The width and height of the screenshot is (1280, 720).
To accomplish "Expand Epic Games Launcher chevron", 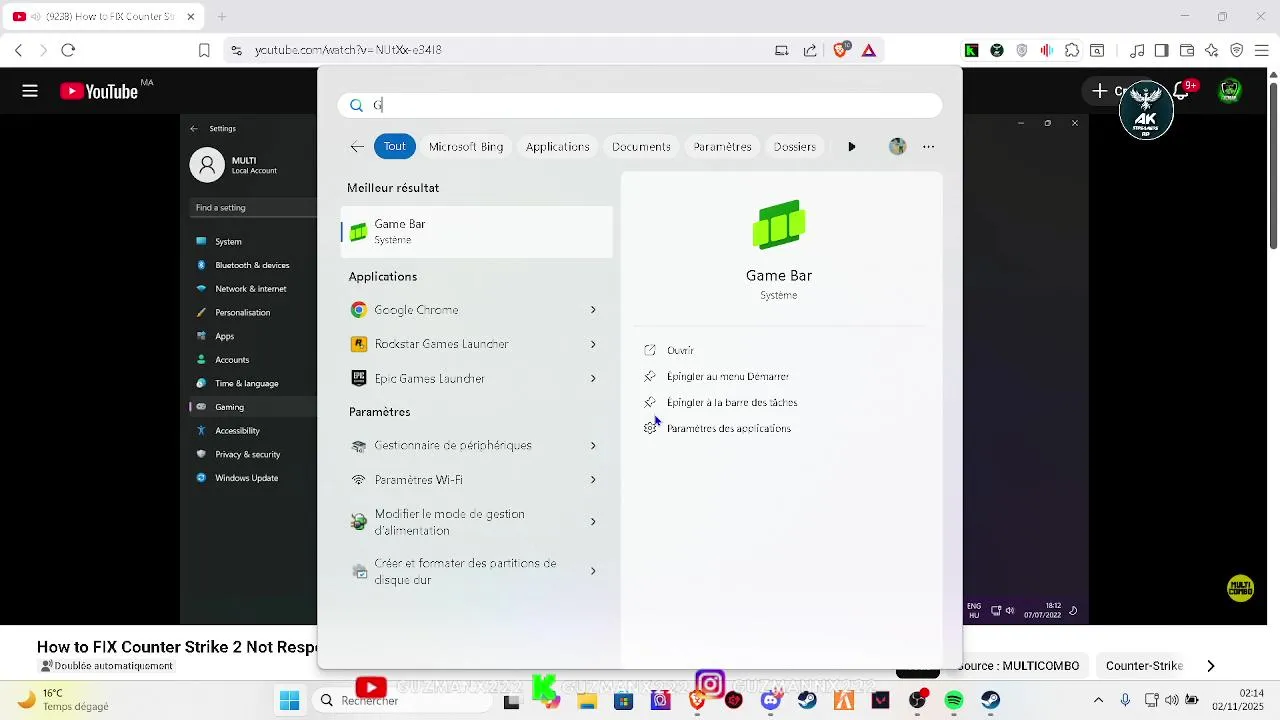I will [x=593, y=378].
